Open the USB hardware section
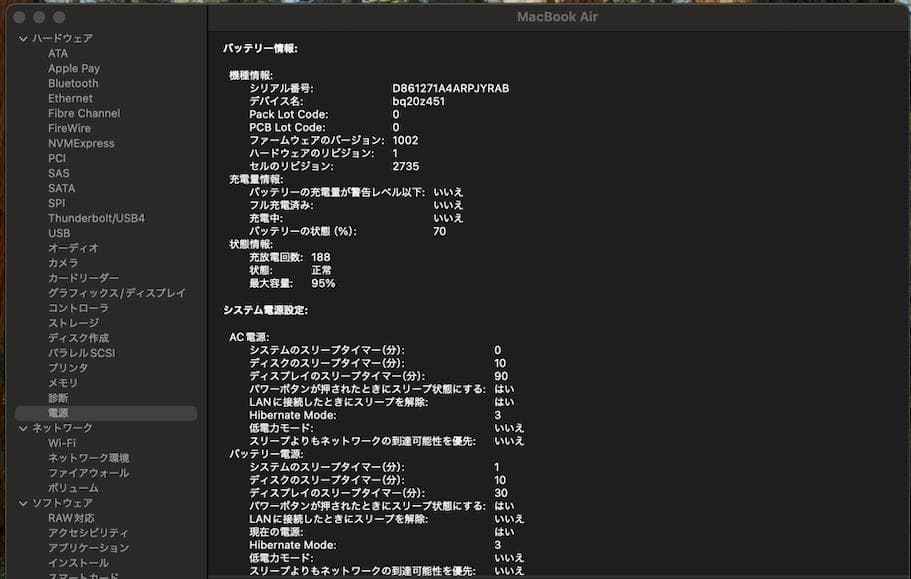 [61, 233]
